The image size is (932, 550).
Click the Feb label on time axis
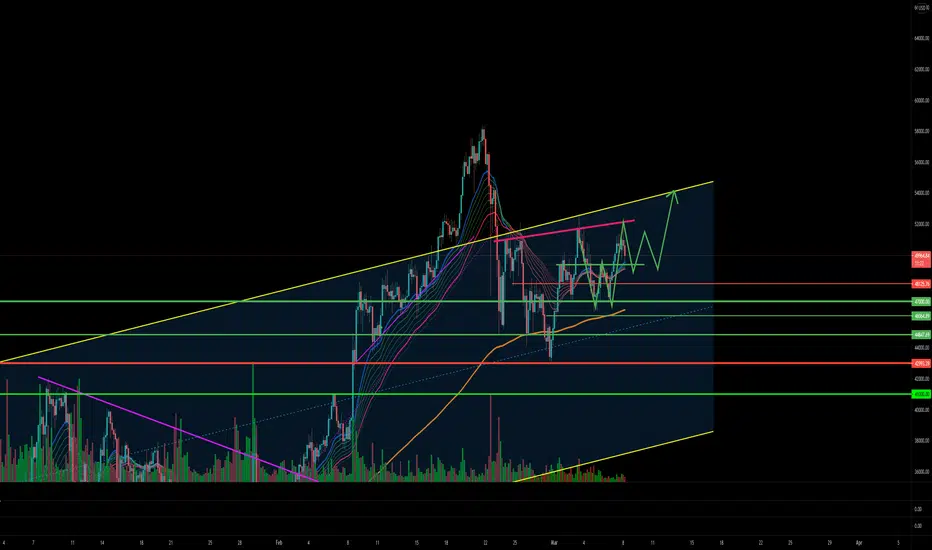279,543
